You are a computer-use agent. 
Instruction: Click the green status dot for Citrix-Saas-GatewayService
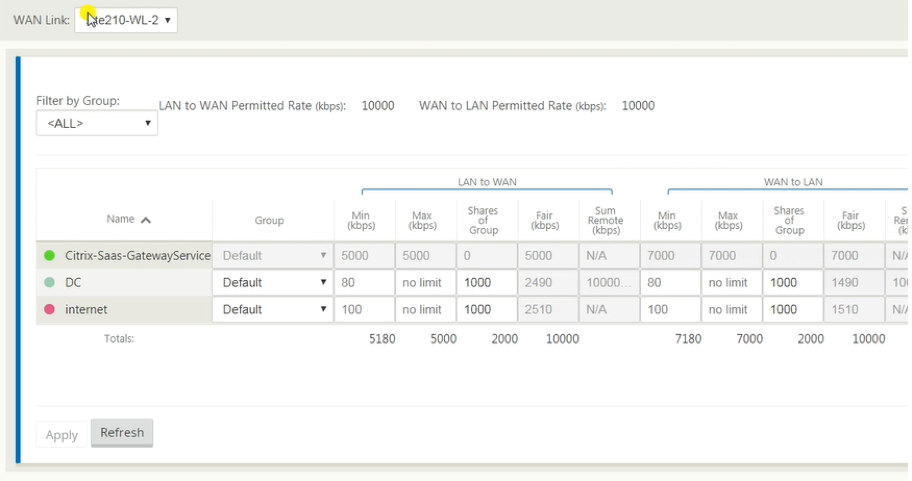[x=49, y=255]
